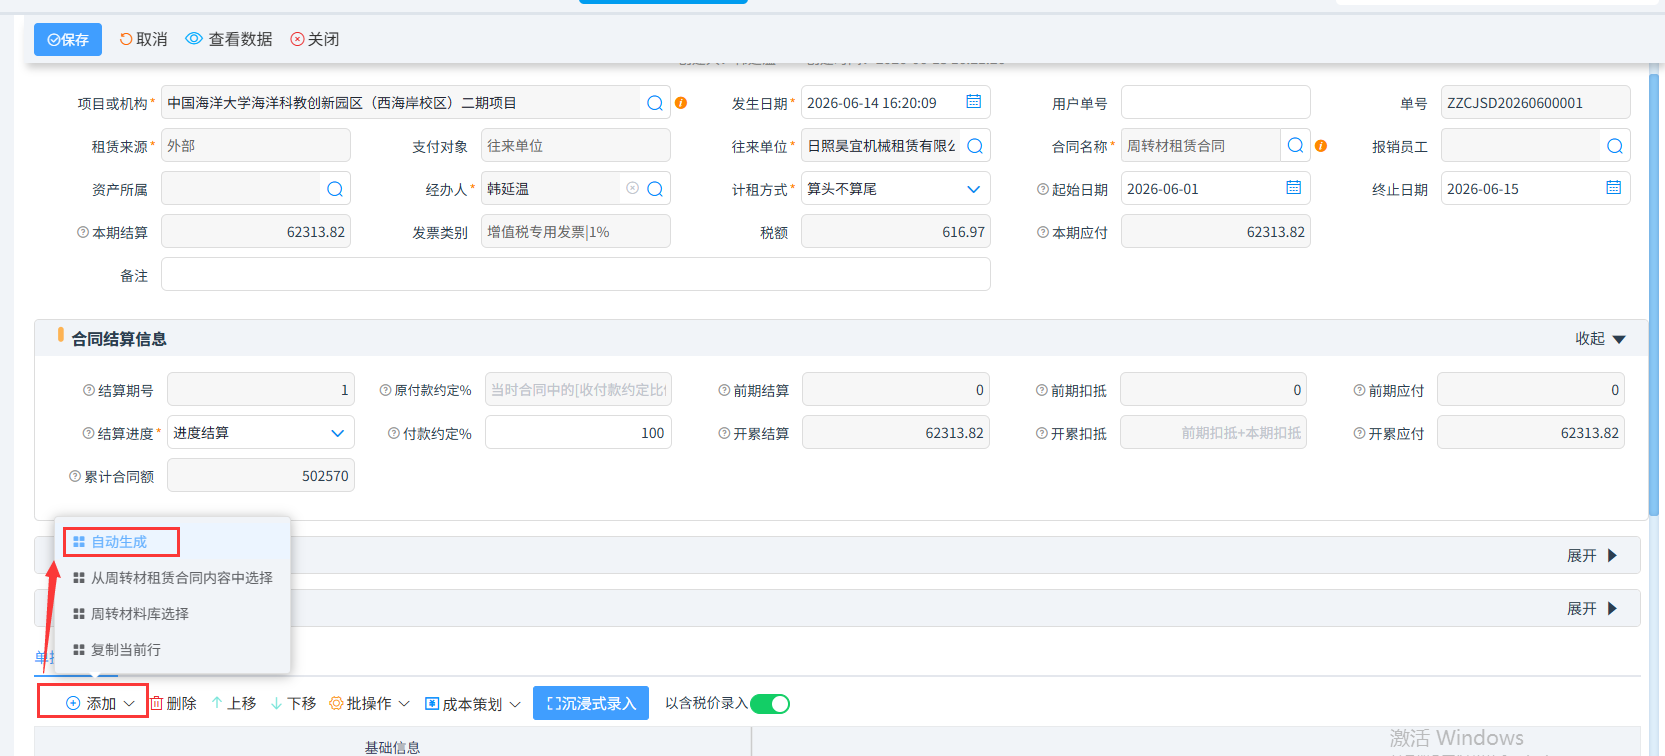This screenshot has width=1665, height=756.
Task: Click the 发票类别 field 增值税专用发票|1%
Action: pos(576,231)
